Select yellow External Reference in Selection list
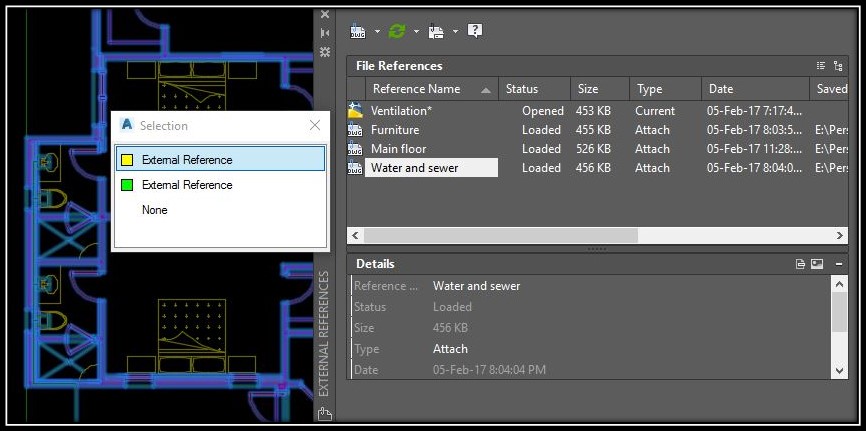866x431 pixels. [220, 159]
